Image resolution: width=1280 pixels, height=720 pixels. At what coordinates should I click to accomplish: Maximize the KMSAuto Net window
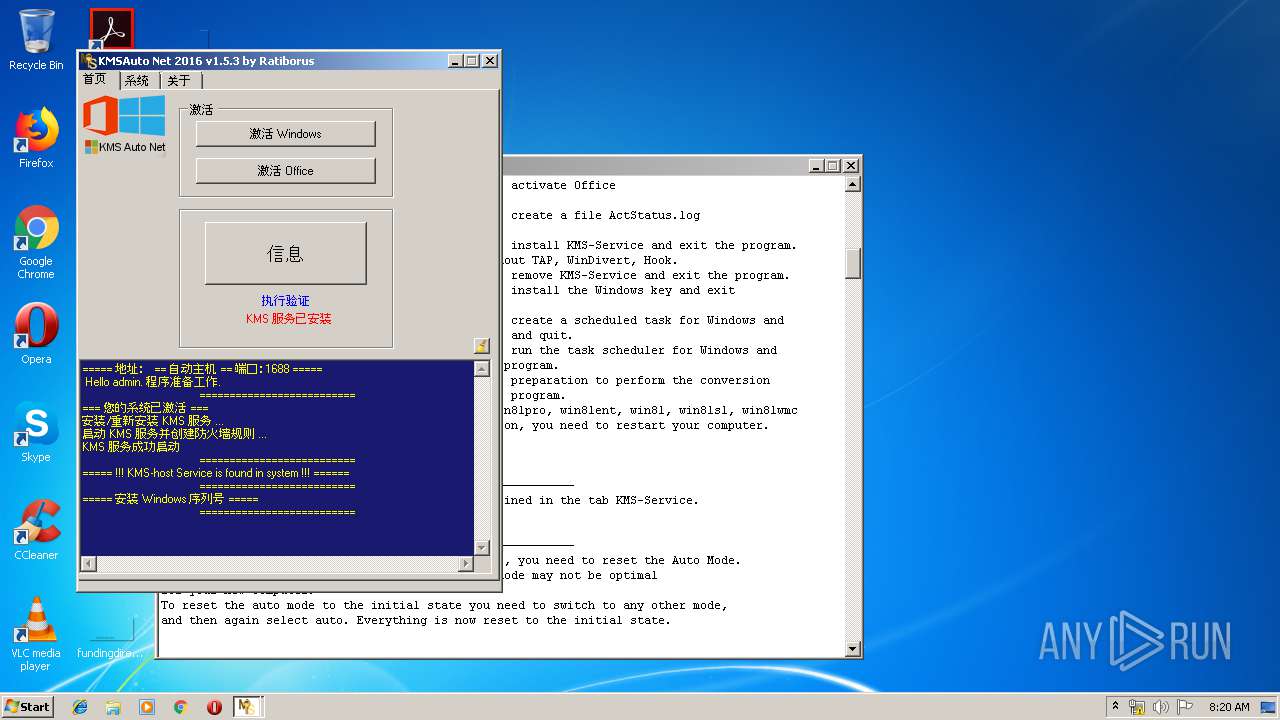point(472,61)
